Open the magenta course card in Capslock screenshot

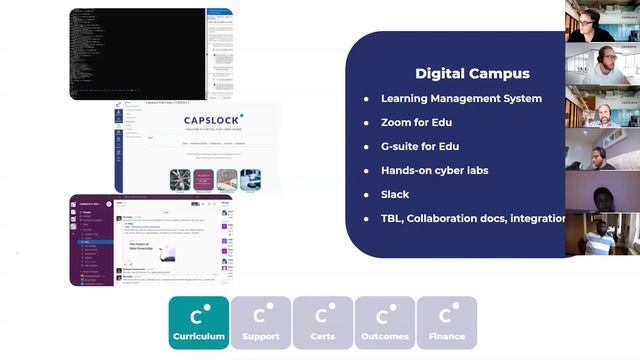pyautogui.click(x=203, y=180)
